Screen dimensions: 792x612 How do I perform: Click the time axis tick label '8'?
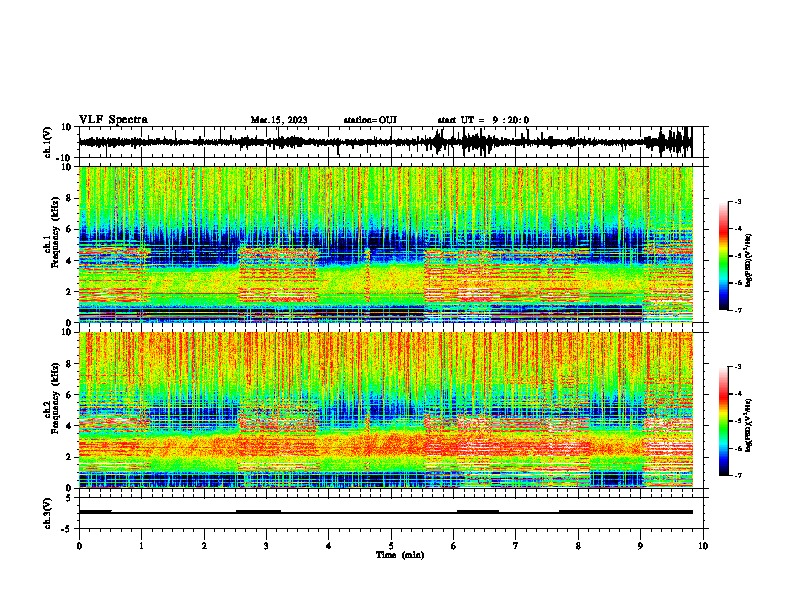coord(578,546)
